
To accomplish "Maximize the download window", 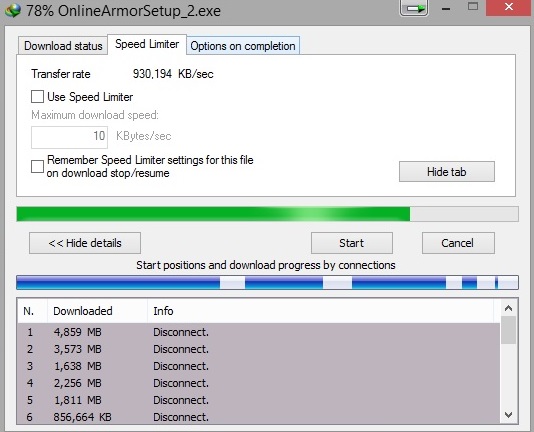I will click(473, 6).
